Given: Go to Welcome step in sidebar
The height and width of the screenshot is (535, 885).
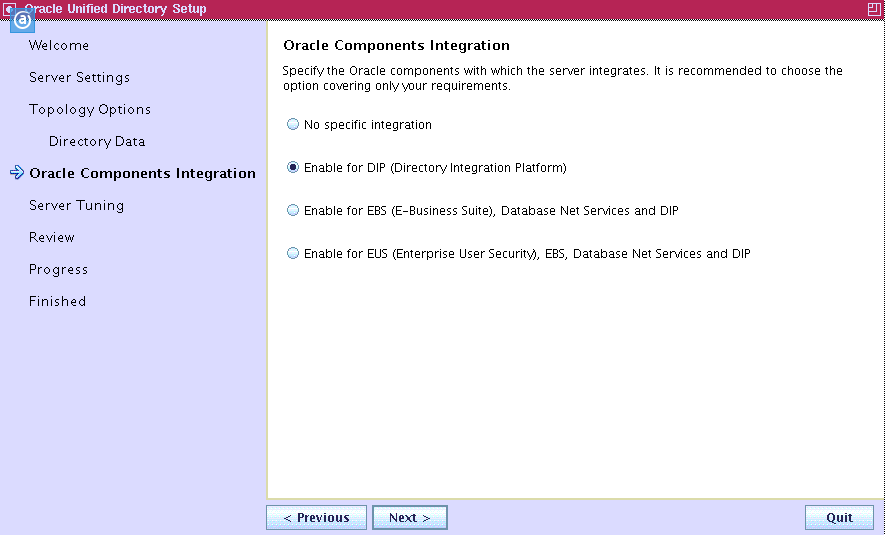Looking at the screenshot, I should pos(59,45).
